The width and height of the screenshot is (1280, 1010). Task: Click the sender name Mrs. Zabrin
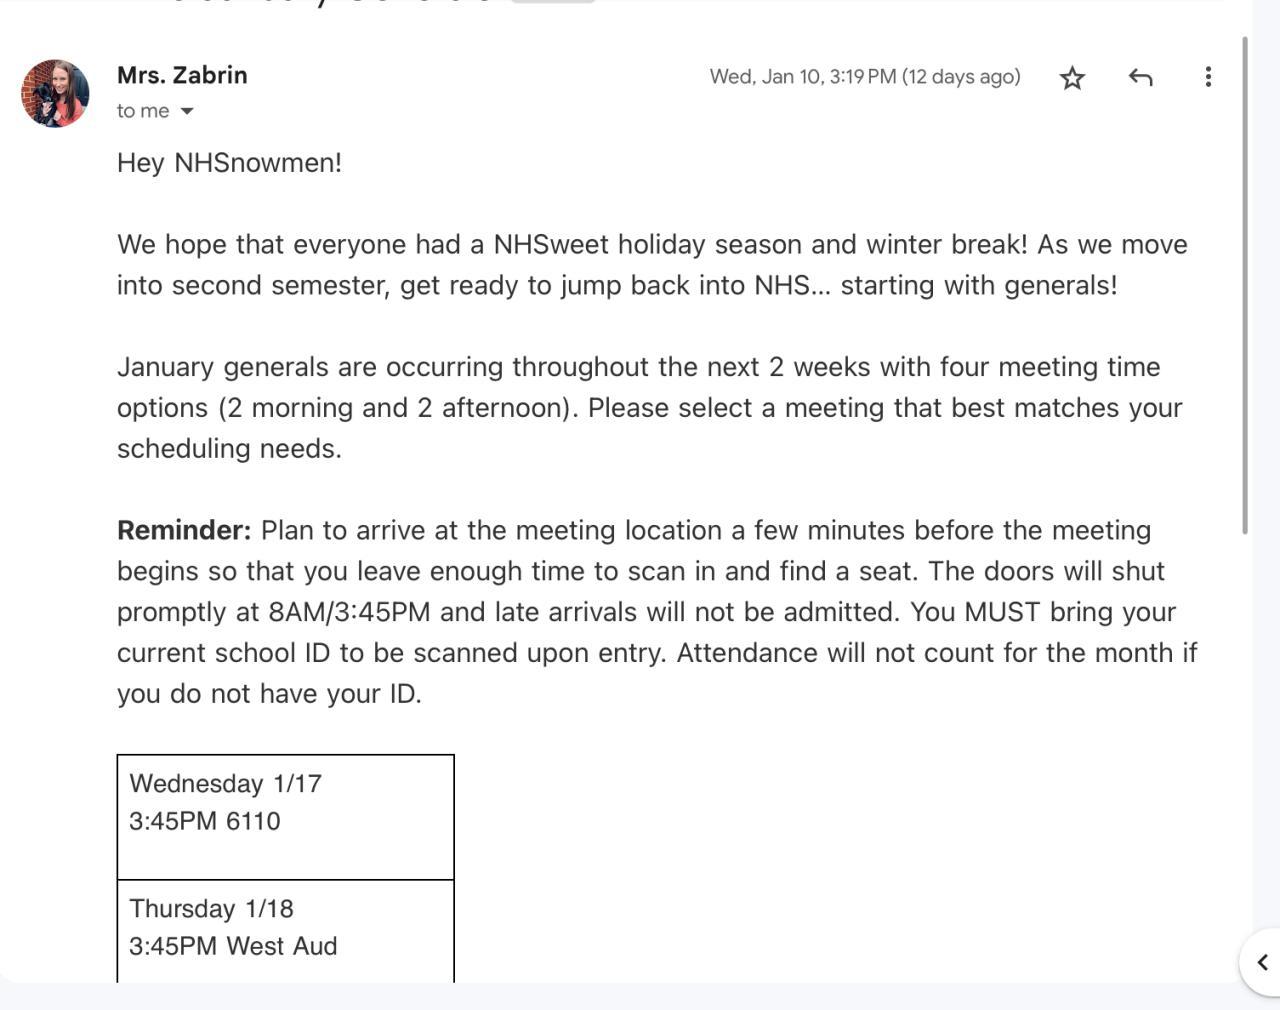pos(182,75)
